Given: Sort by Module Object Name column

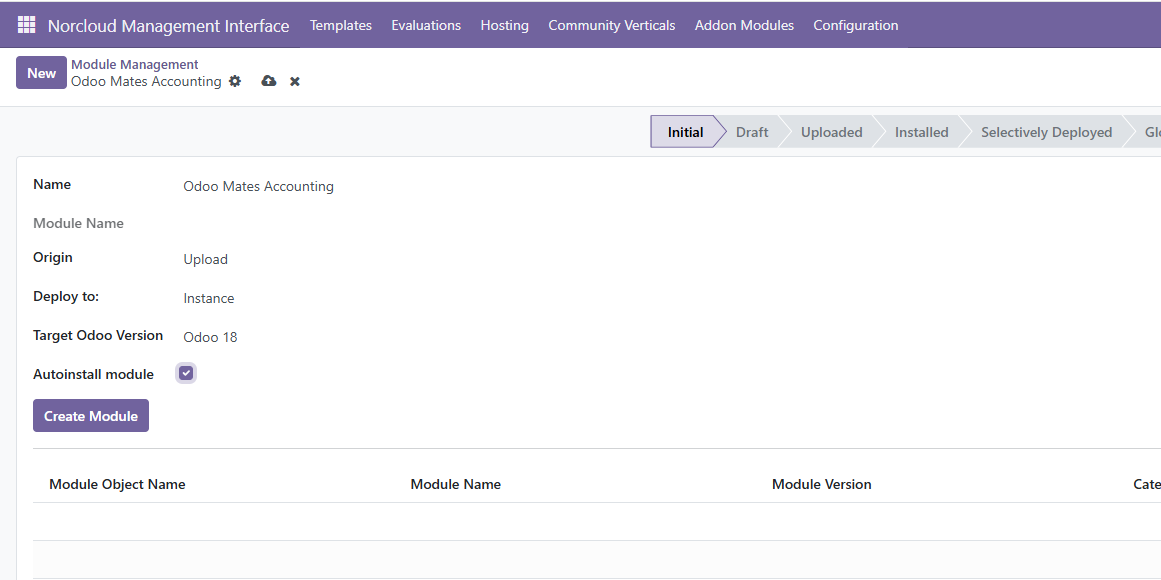Looking at the screenshot, I should coord(117,484).
